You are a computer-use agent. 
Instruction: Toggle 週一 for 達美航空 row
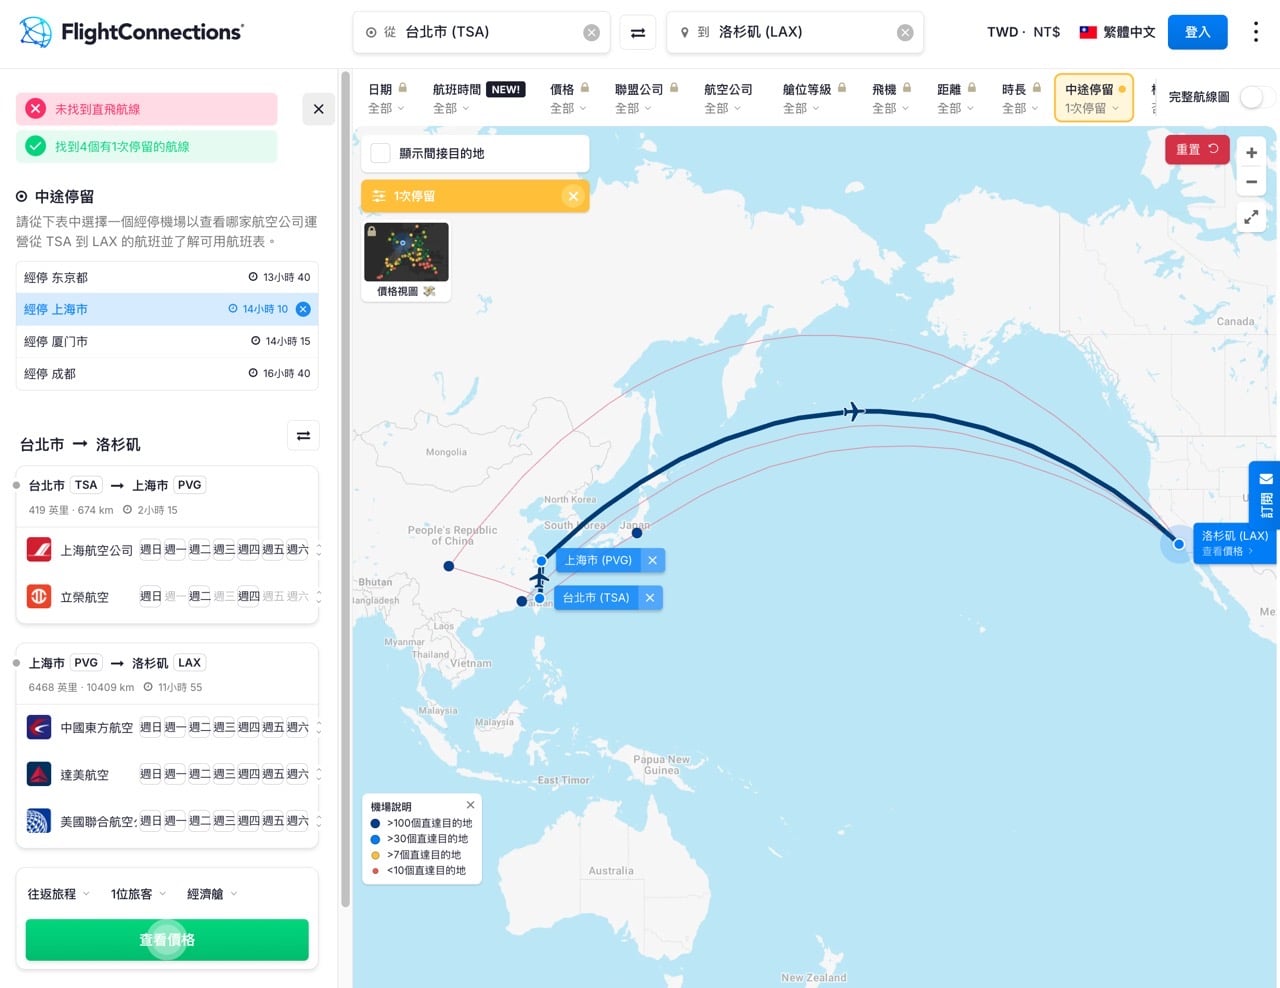point(175,774)
